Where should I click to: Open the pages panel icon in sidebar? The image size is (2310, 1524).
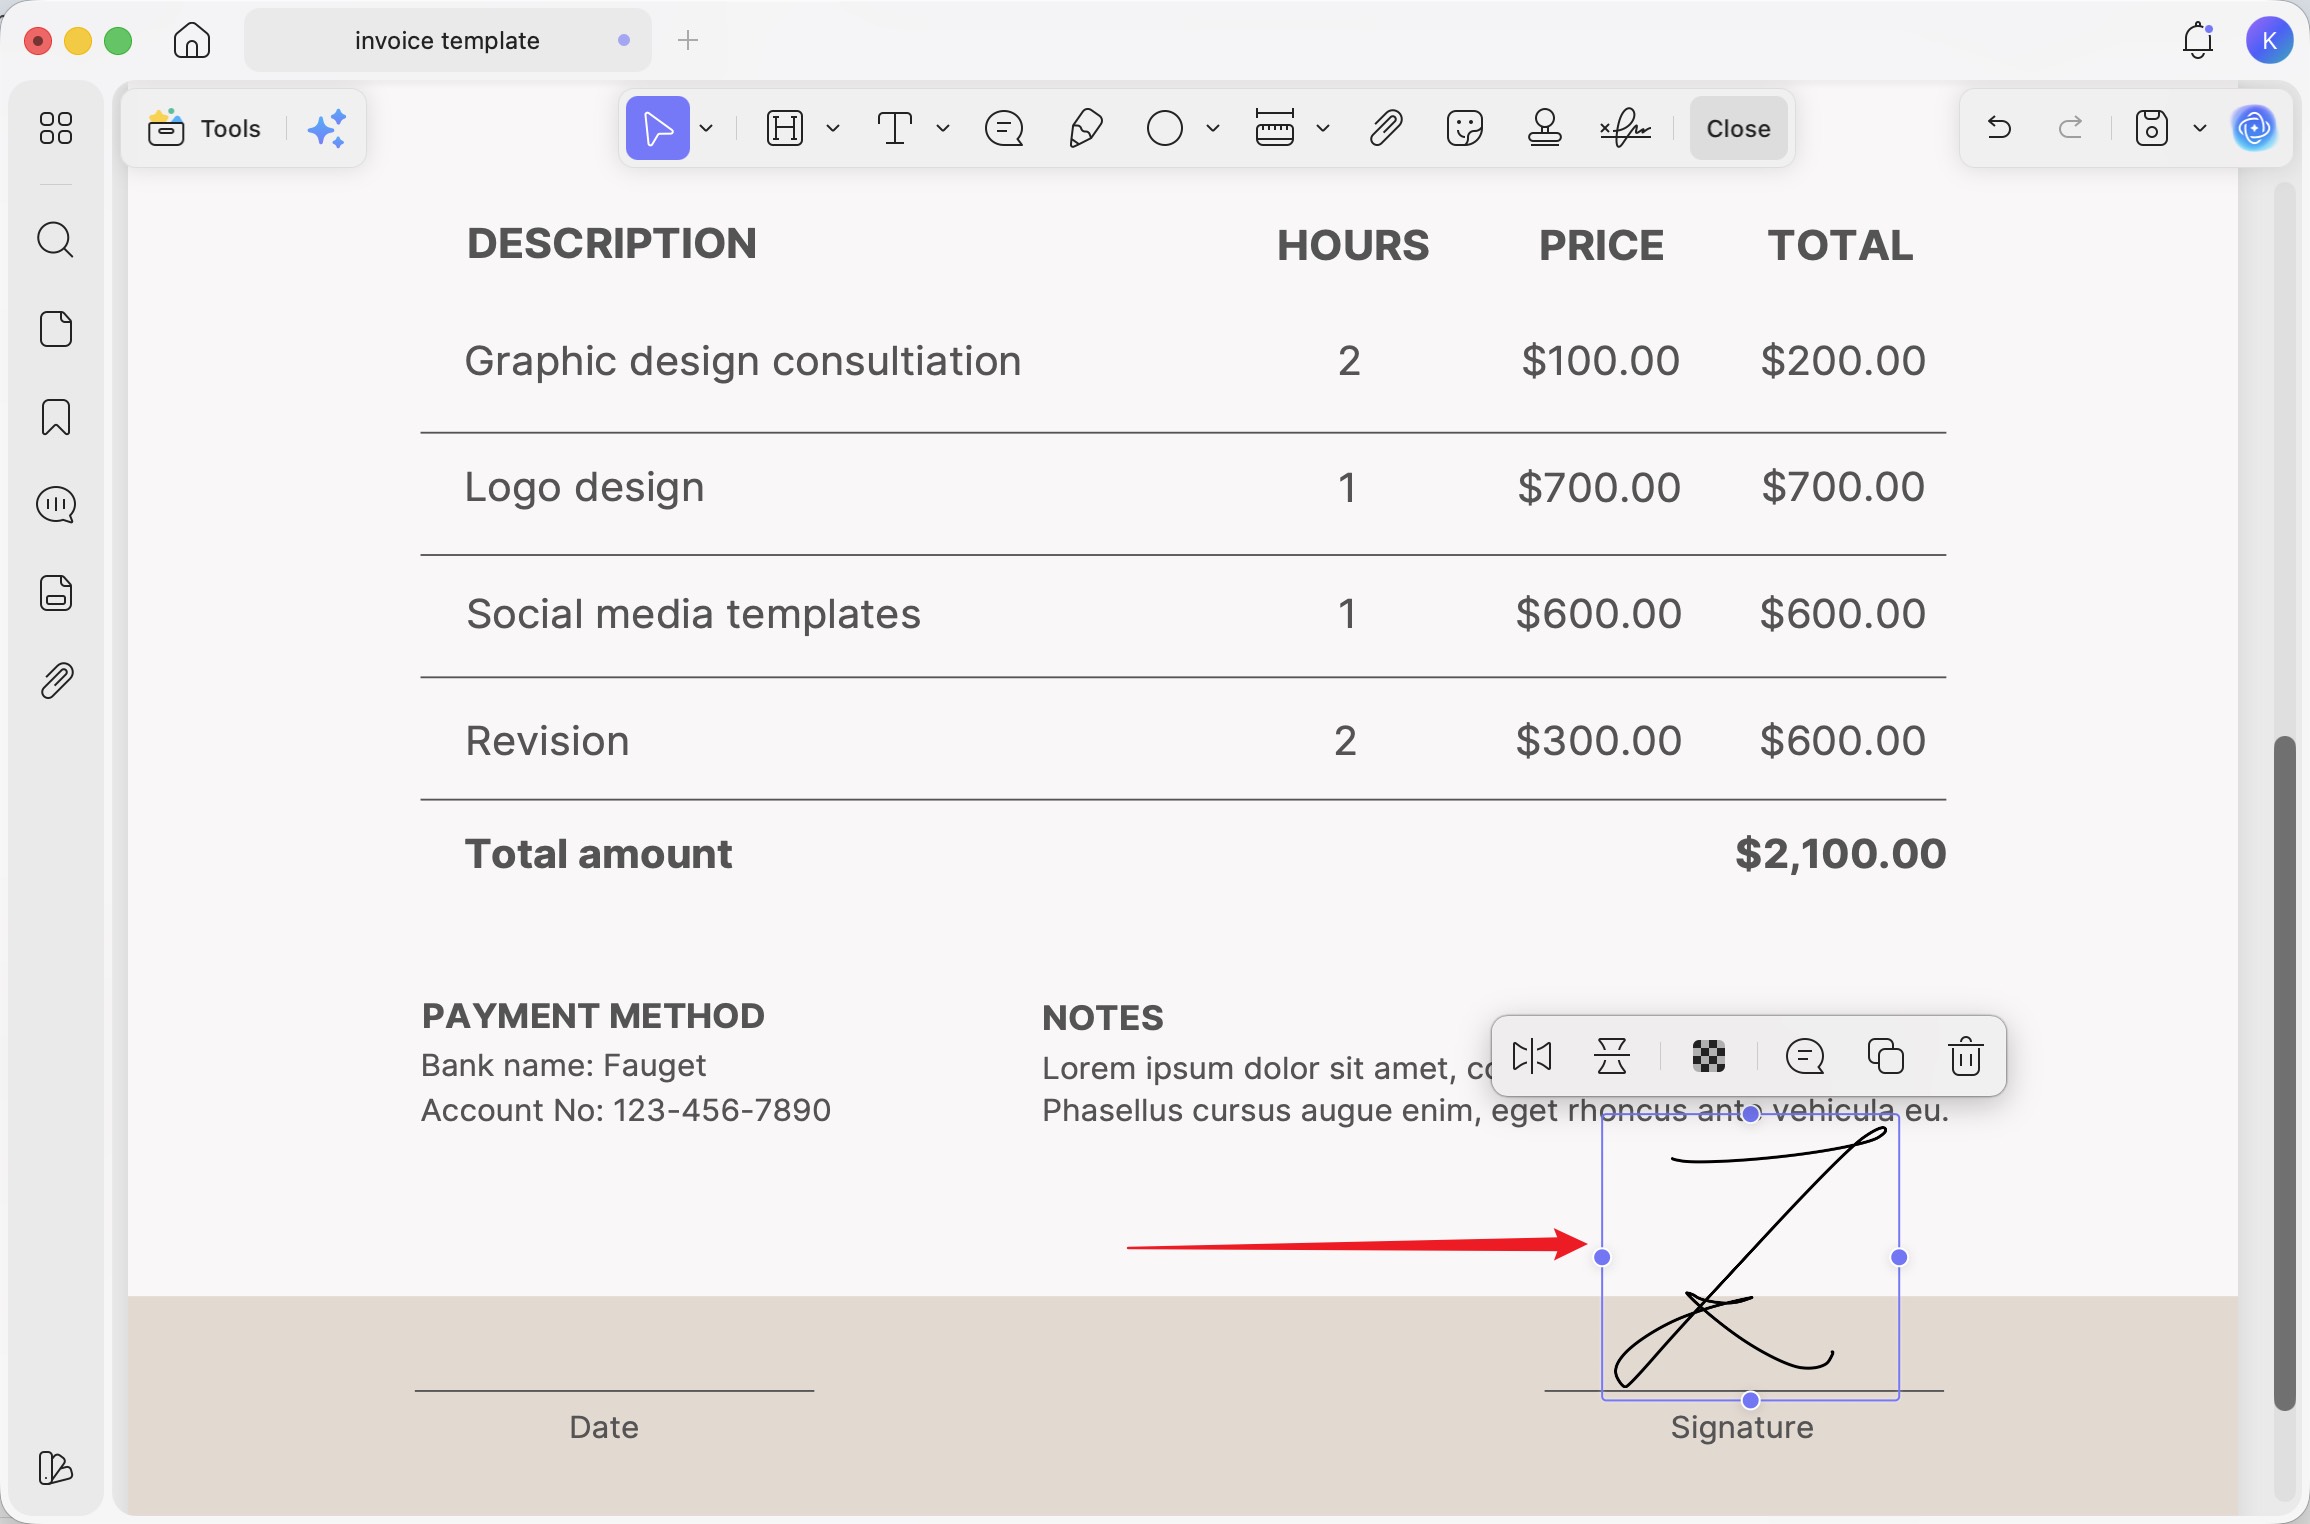pos(56,329)
